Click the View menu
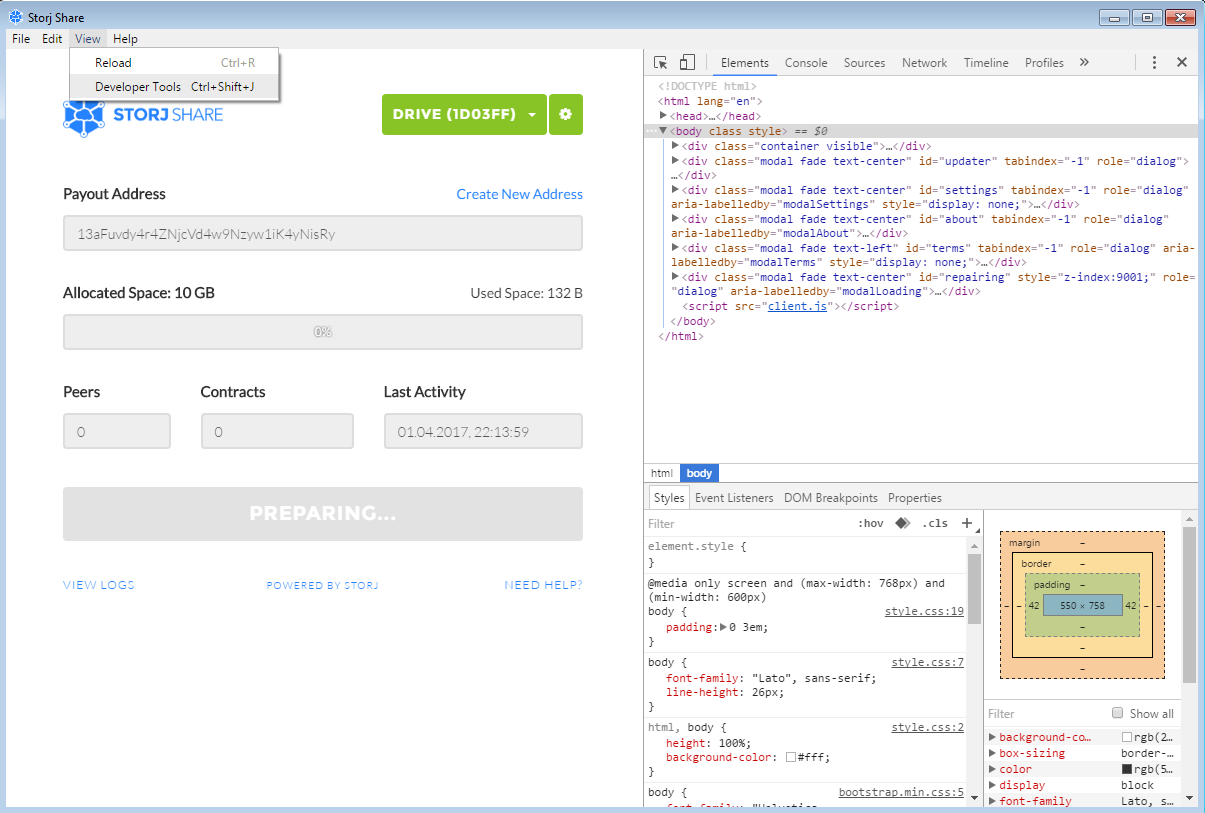This screenshot has width=1205, height=813. [88, 39]
